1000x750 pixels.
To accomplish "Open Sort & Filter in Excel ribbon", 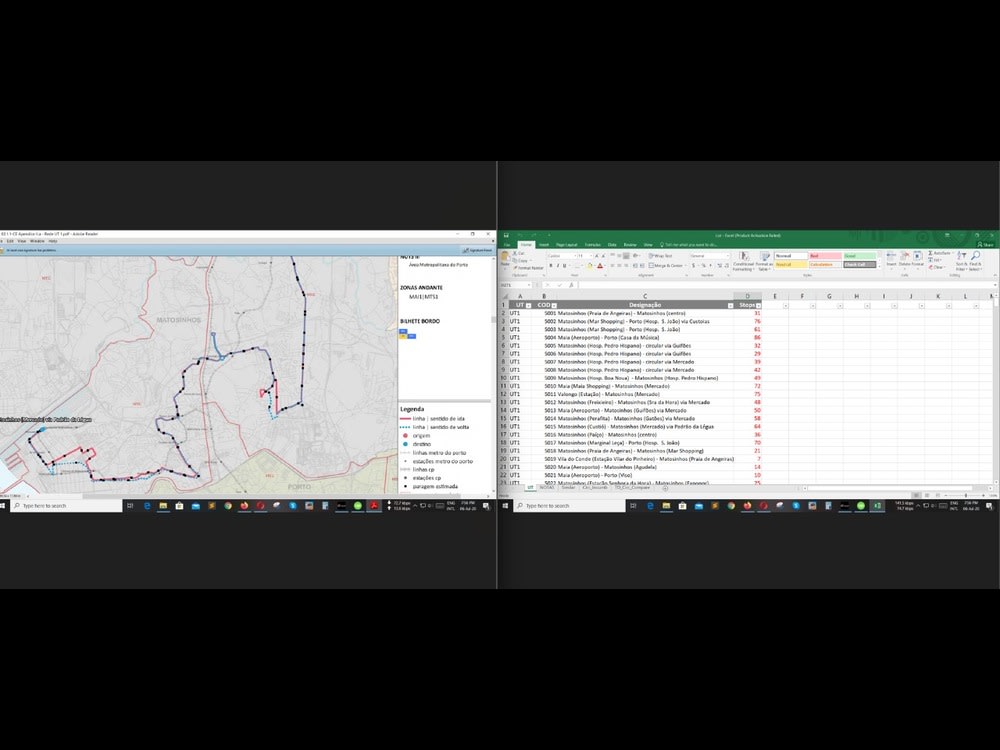I will click(x=961, y=261).
